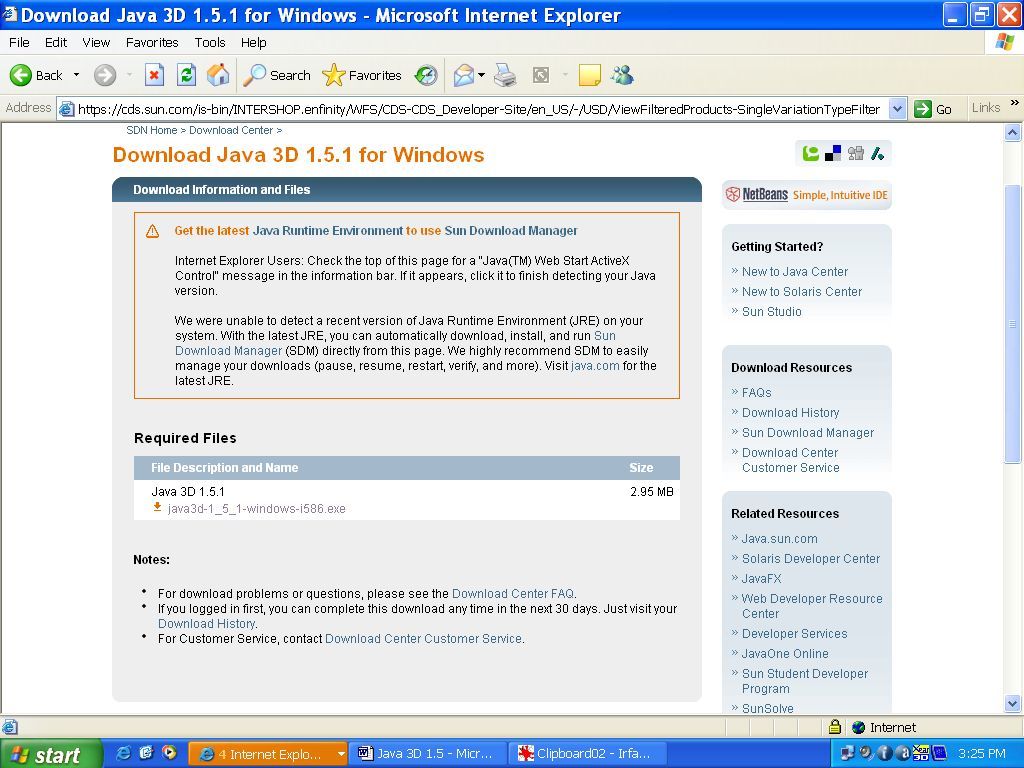Open Sun Download Manager sidebar link
The height and width of the screenshot is (768, 1024).
808,432
